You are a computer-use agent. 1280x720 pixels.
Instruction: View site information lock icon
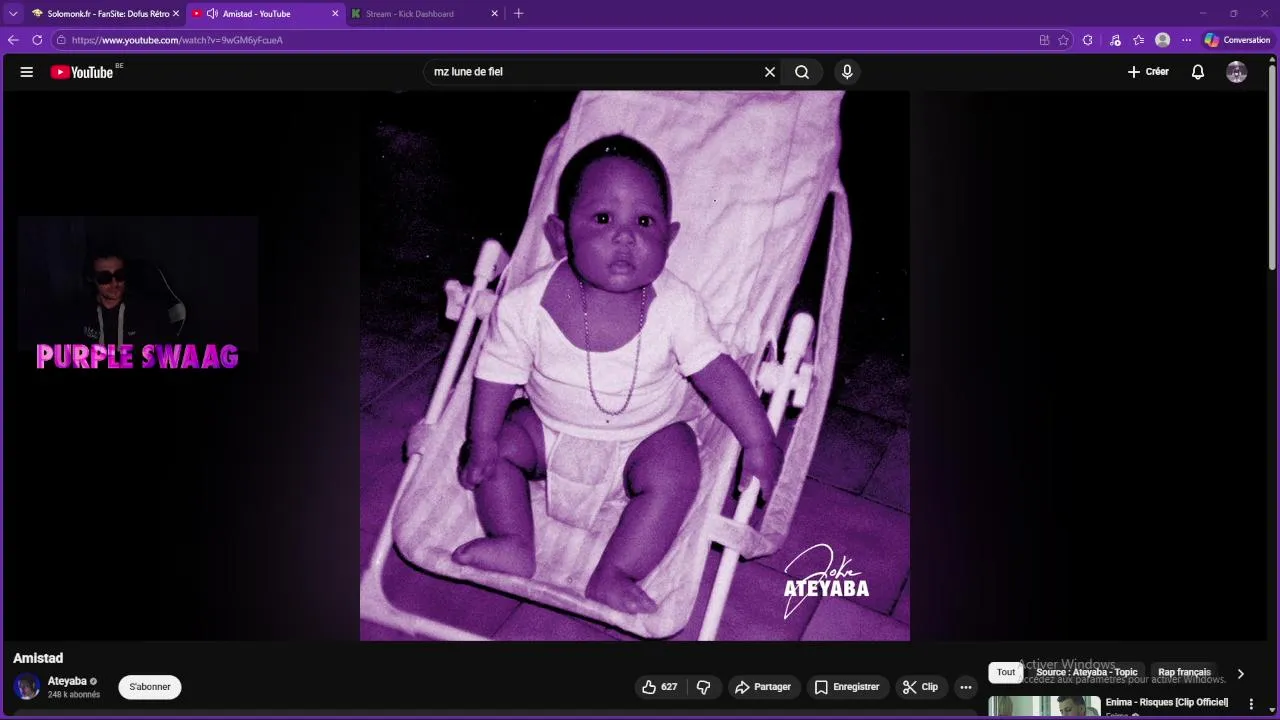click(61, 40)
